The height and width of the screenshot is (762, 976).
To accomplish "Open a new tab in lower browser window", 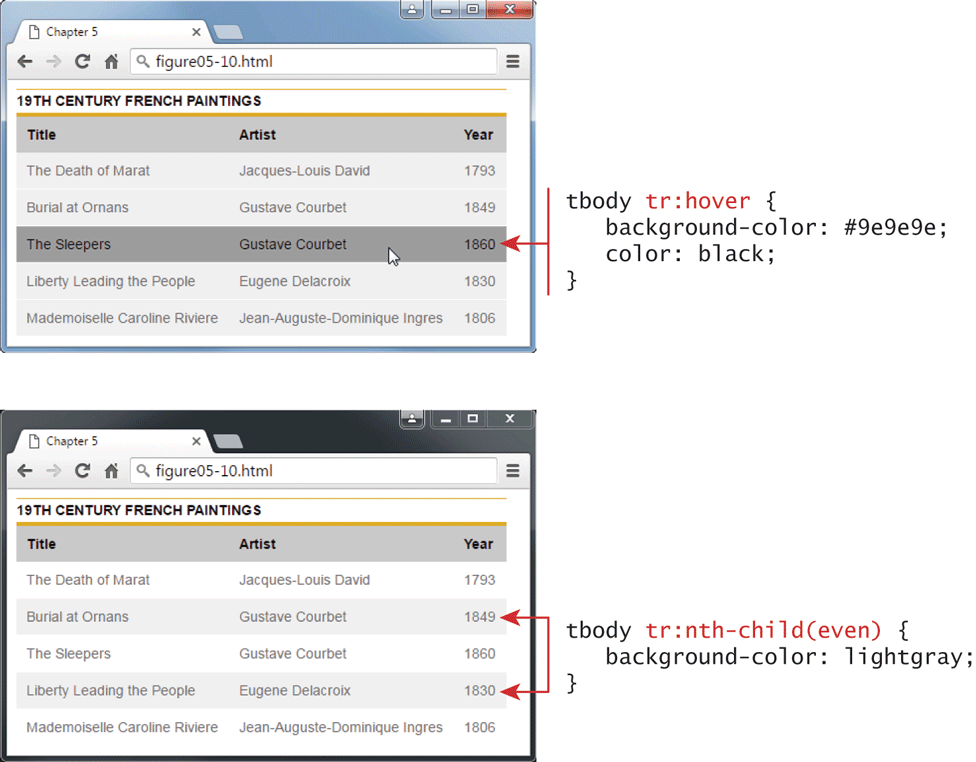I will [228, 441].
